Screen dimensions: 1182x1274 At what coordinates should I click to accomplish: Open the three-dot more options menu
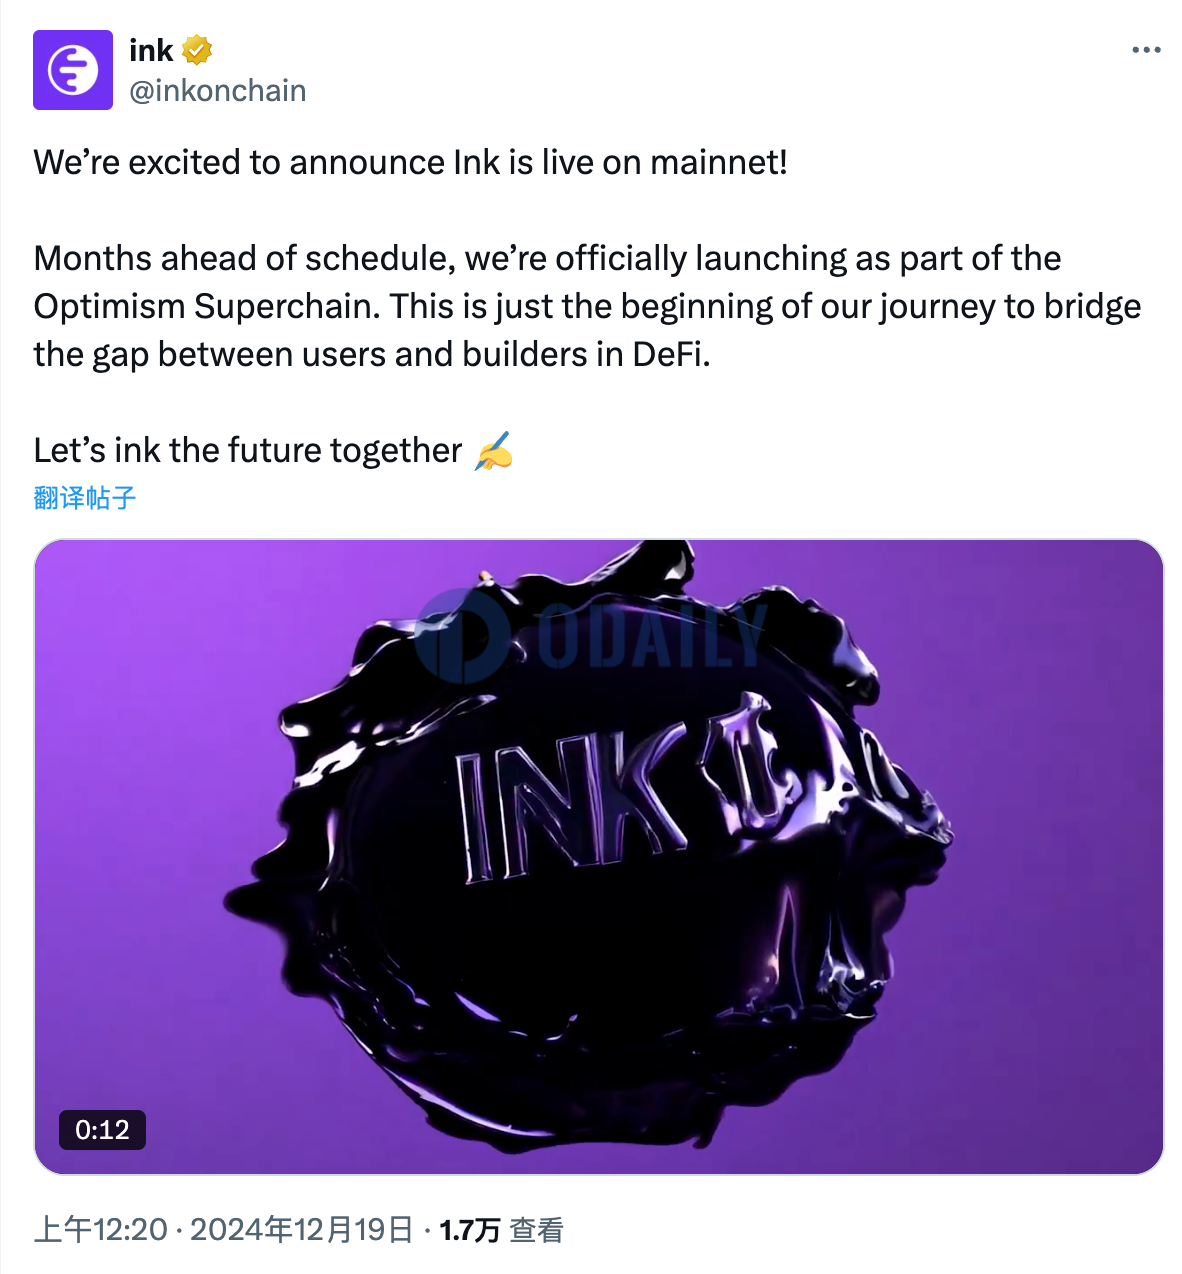pos(1146,50)
